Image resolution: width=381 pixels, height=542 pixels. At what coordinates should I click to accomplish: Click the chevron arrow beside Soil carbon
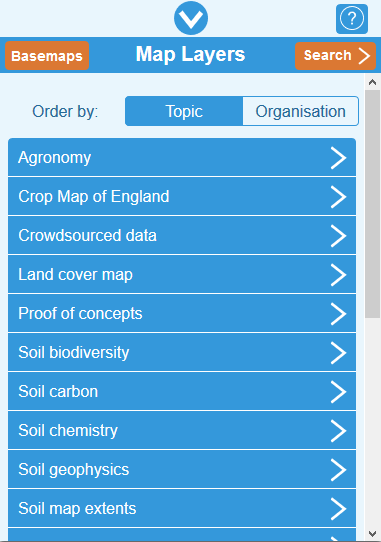click(x=338, y=392)
